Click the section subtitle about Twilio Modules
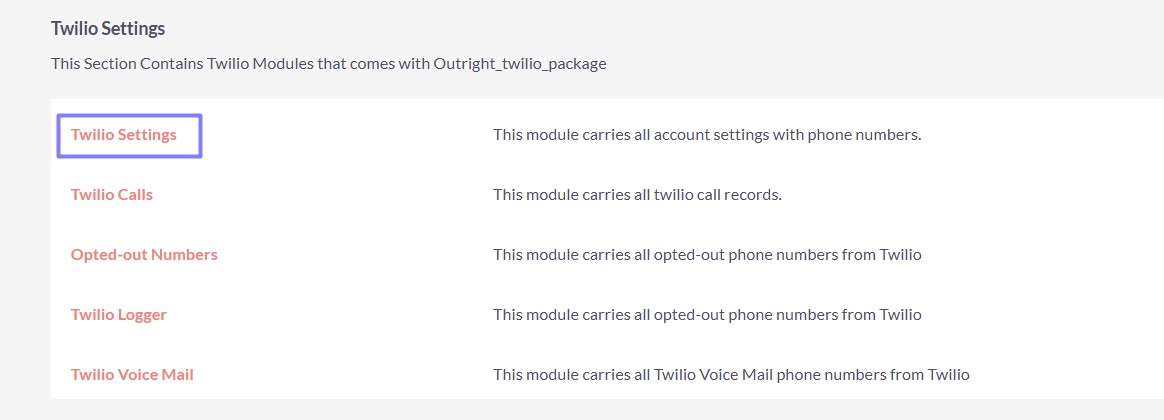The image size is (1164, 420). (329, 64)
